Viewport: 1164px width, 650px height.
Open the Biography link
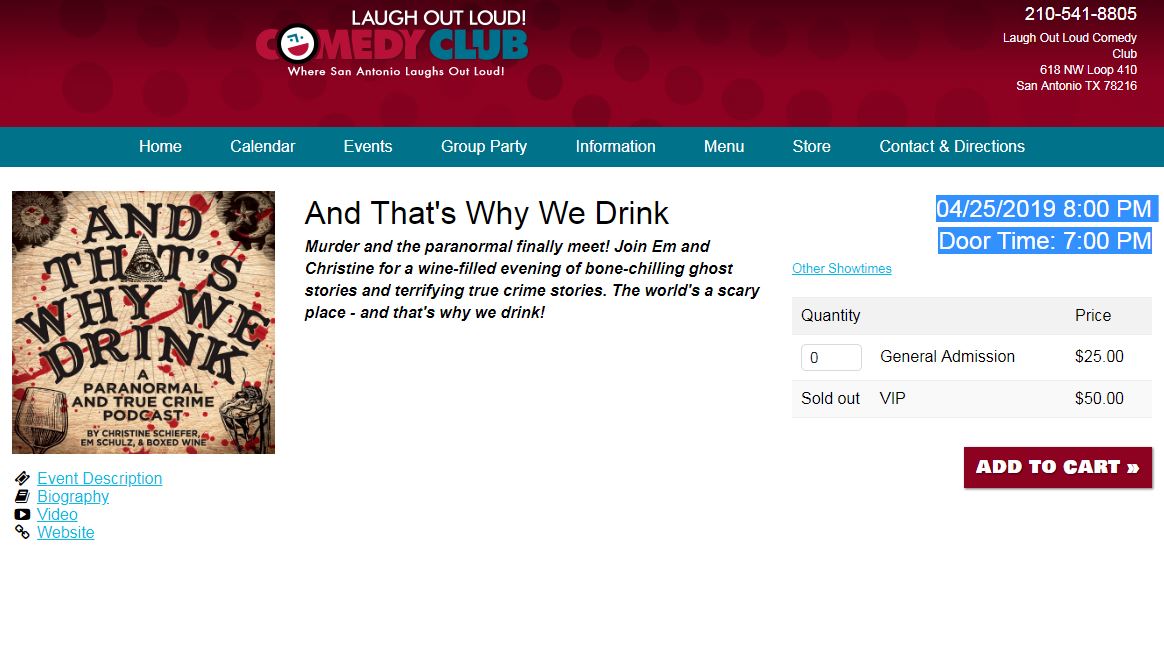tap(73, 496)
